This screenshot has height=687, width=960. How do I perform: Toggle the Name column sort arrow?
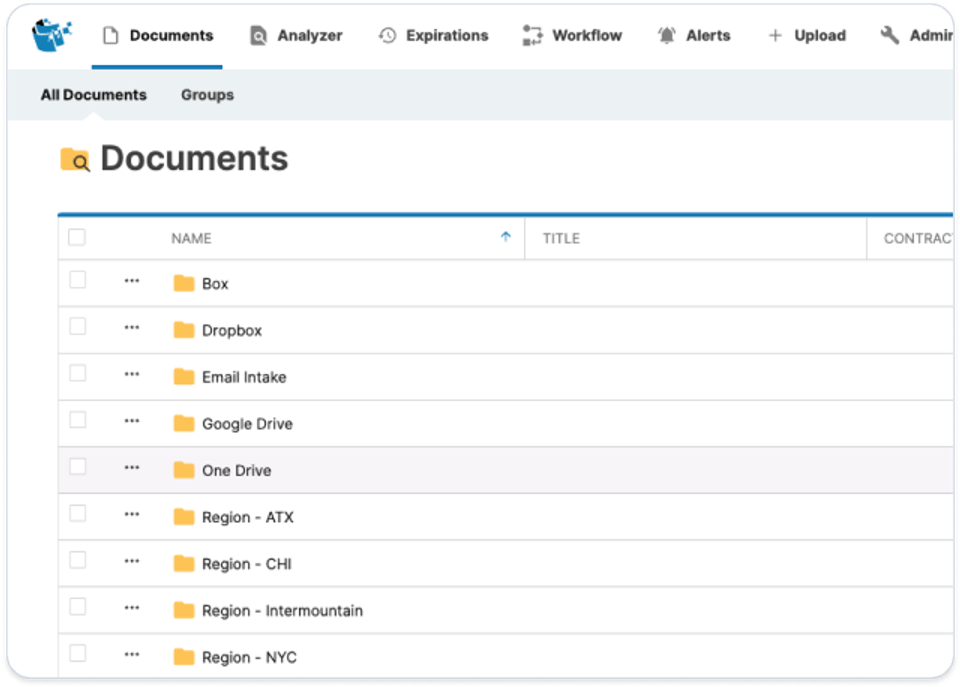coord(505,237)
